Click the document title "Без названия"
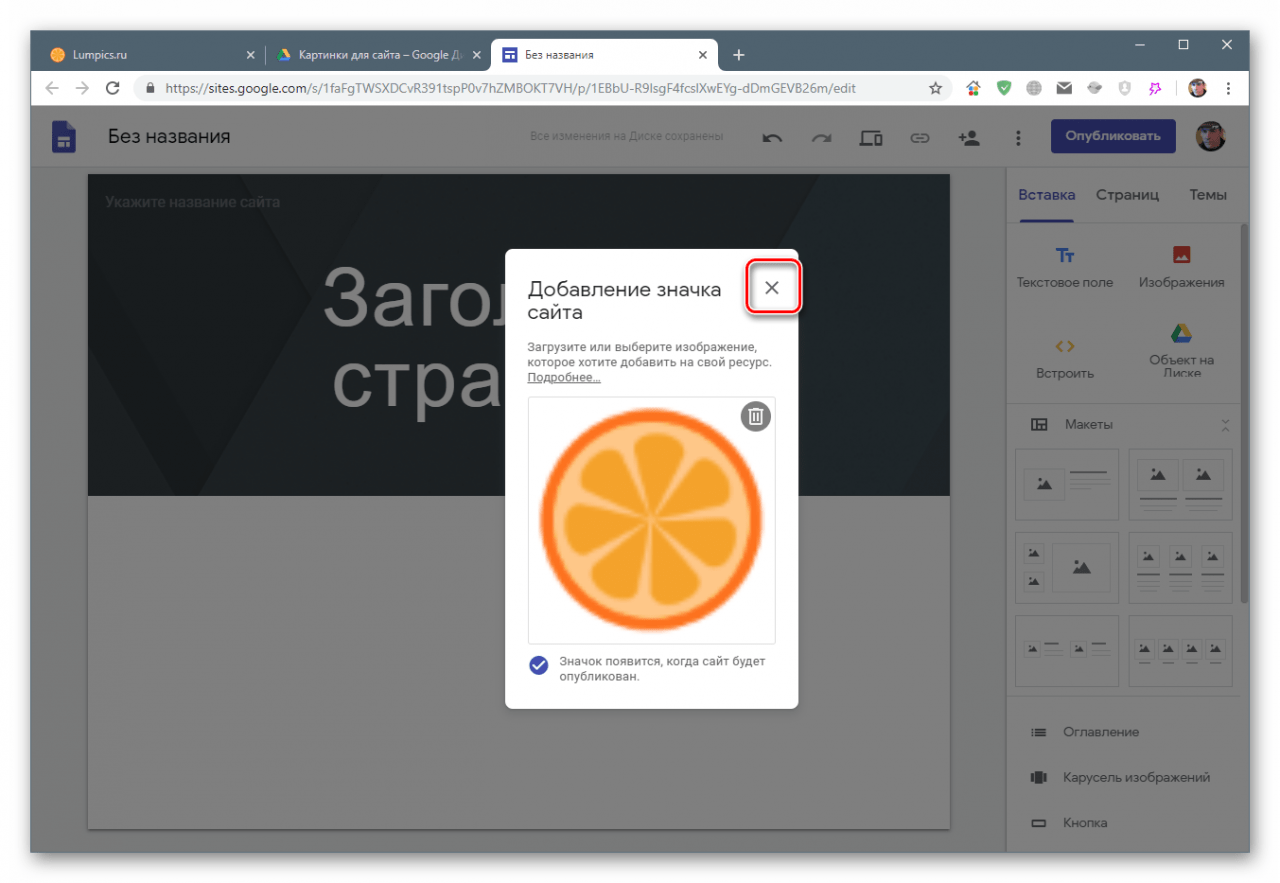Image resolution: width=1280 pixels, height=883 pixels. click(169, 136)
